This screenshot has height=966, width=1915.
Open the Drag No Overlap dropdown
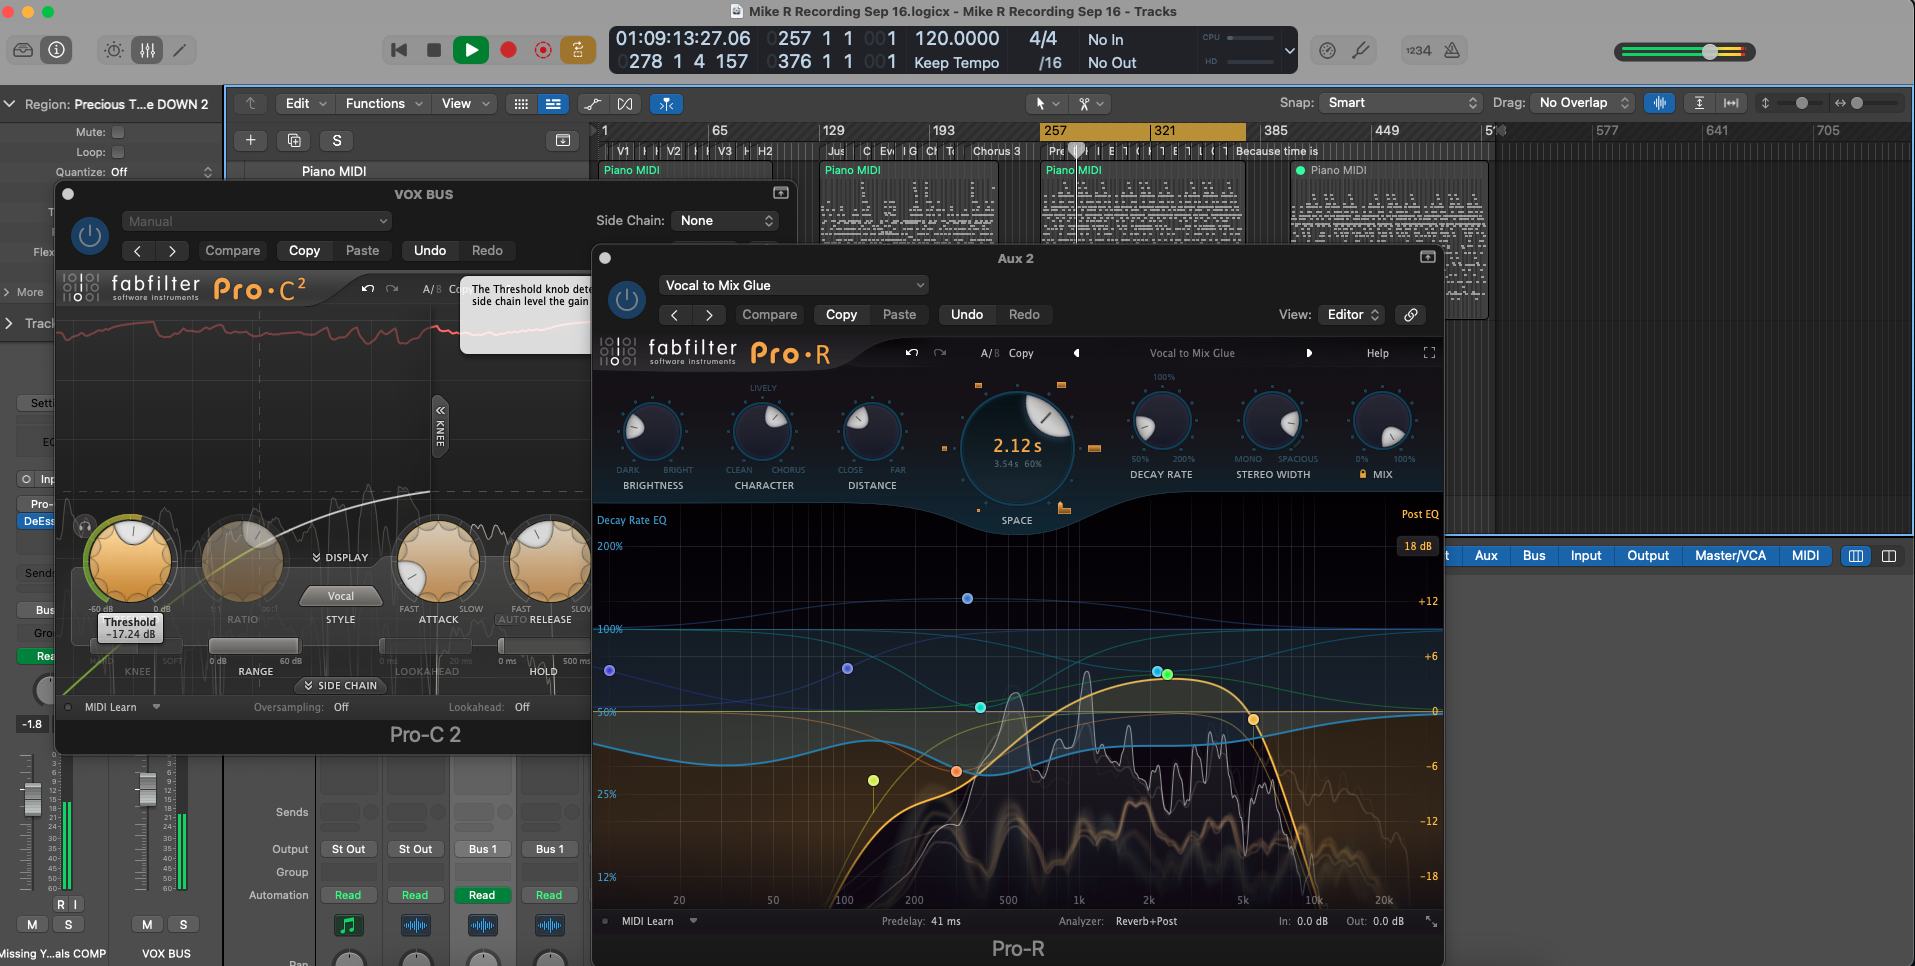coord(1583,103)
